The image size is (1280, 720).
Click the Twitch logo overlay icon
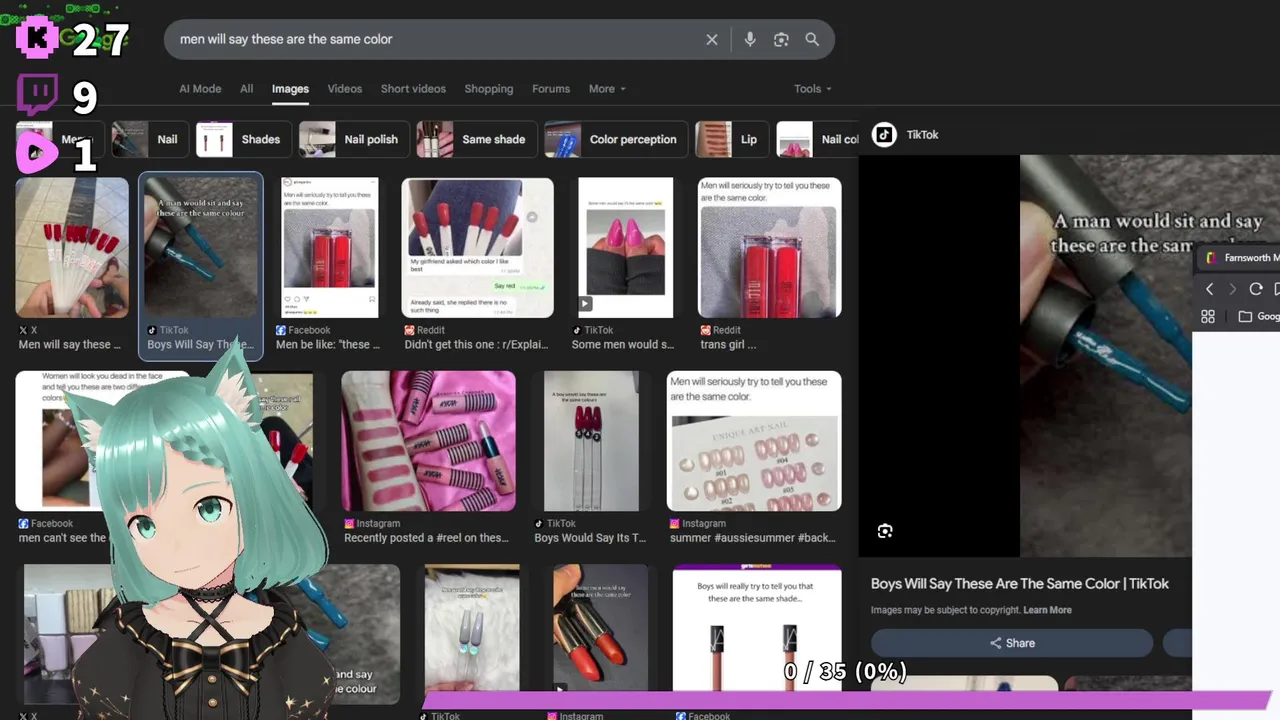point(38,96)
